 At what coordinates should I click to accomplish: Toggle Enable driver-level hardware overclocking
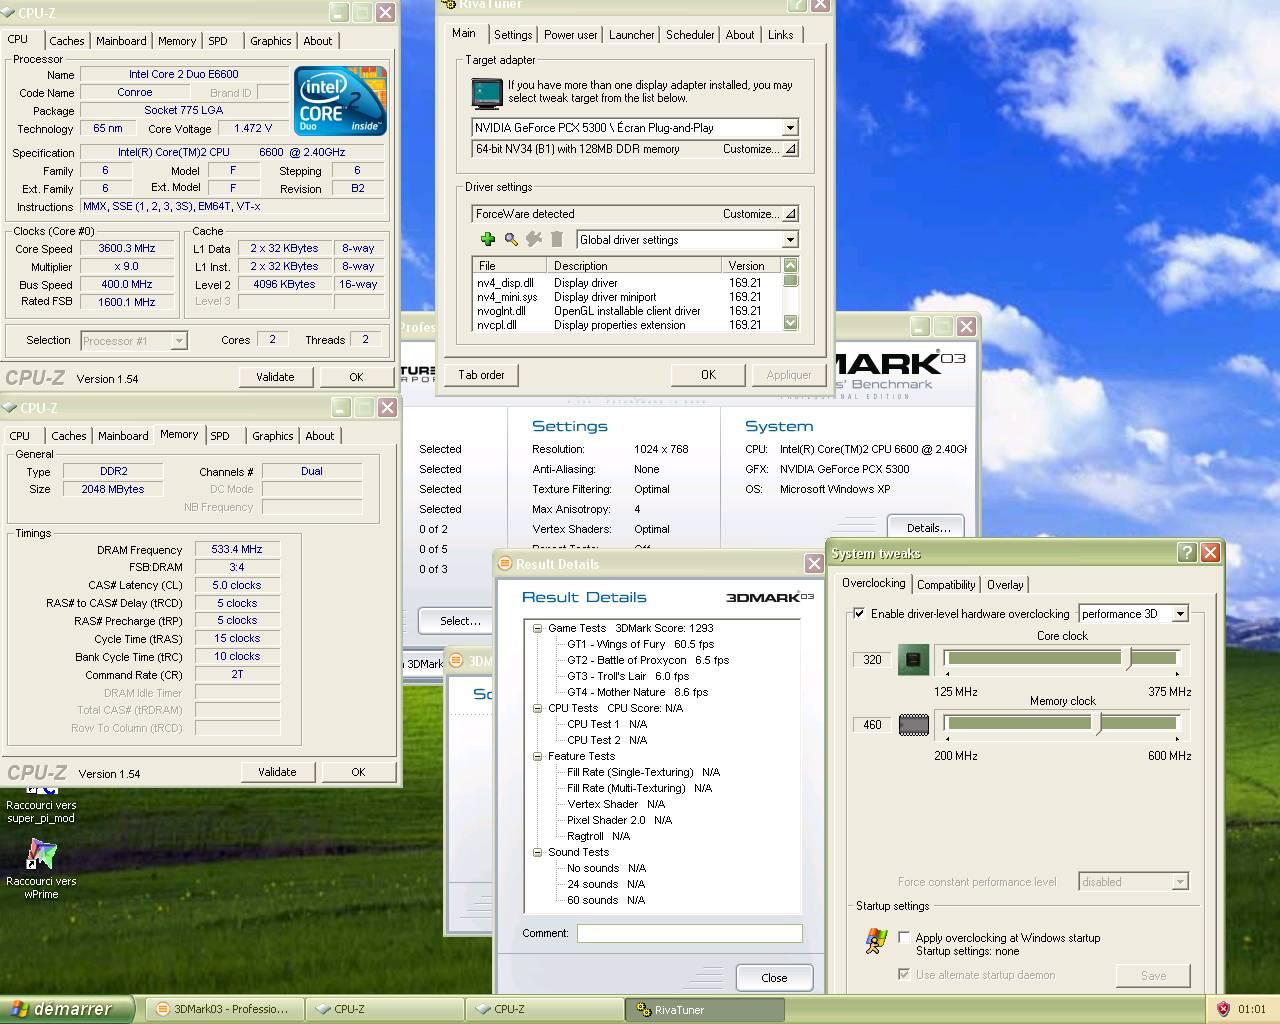click(859, 614)
